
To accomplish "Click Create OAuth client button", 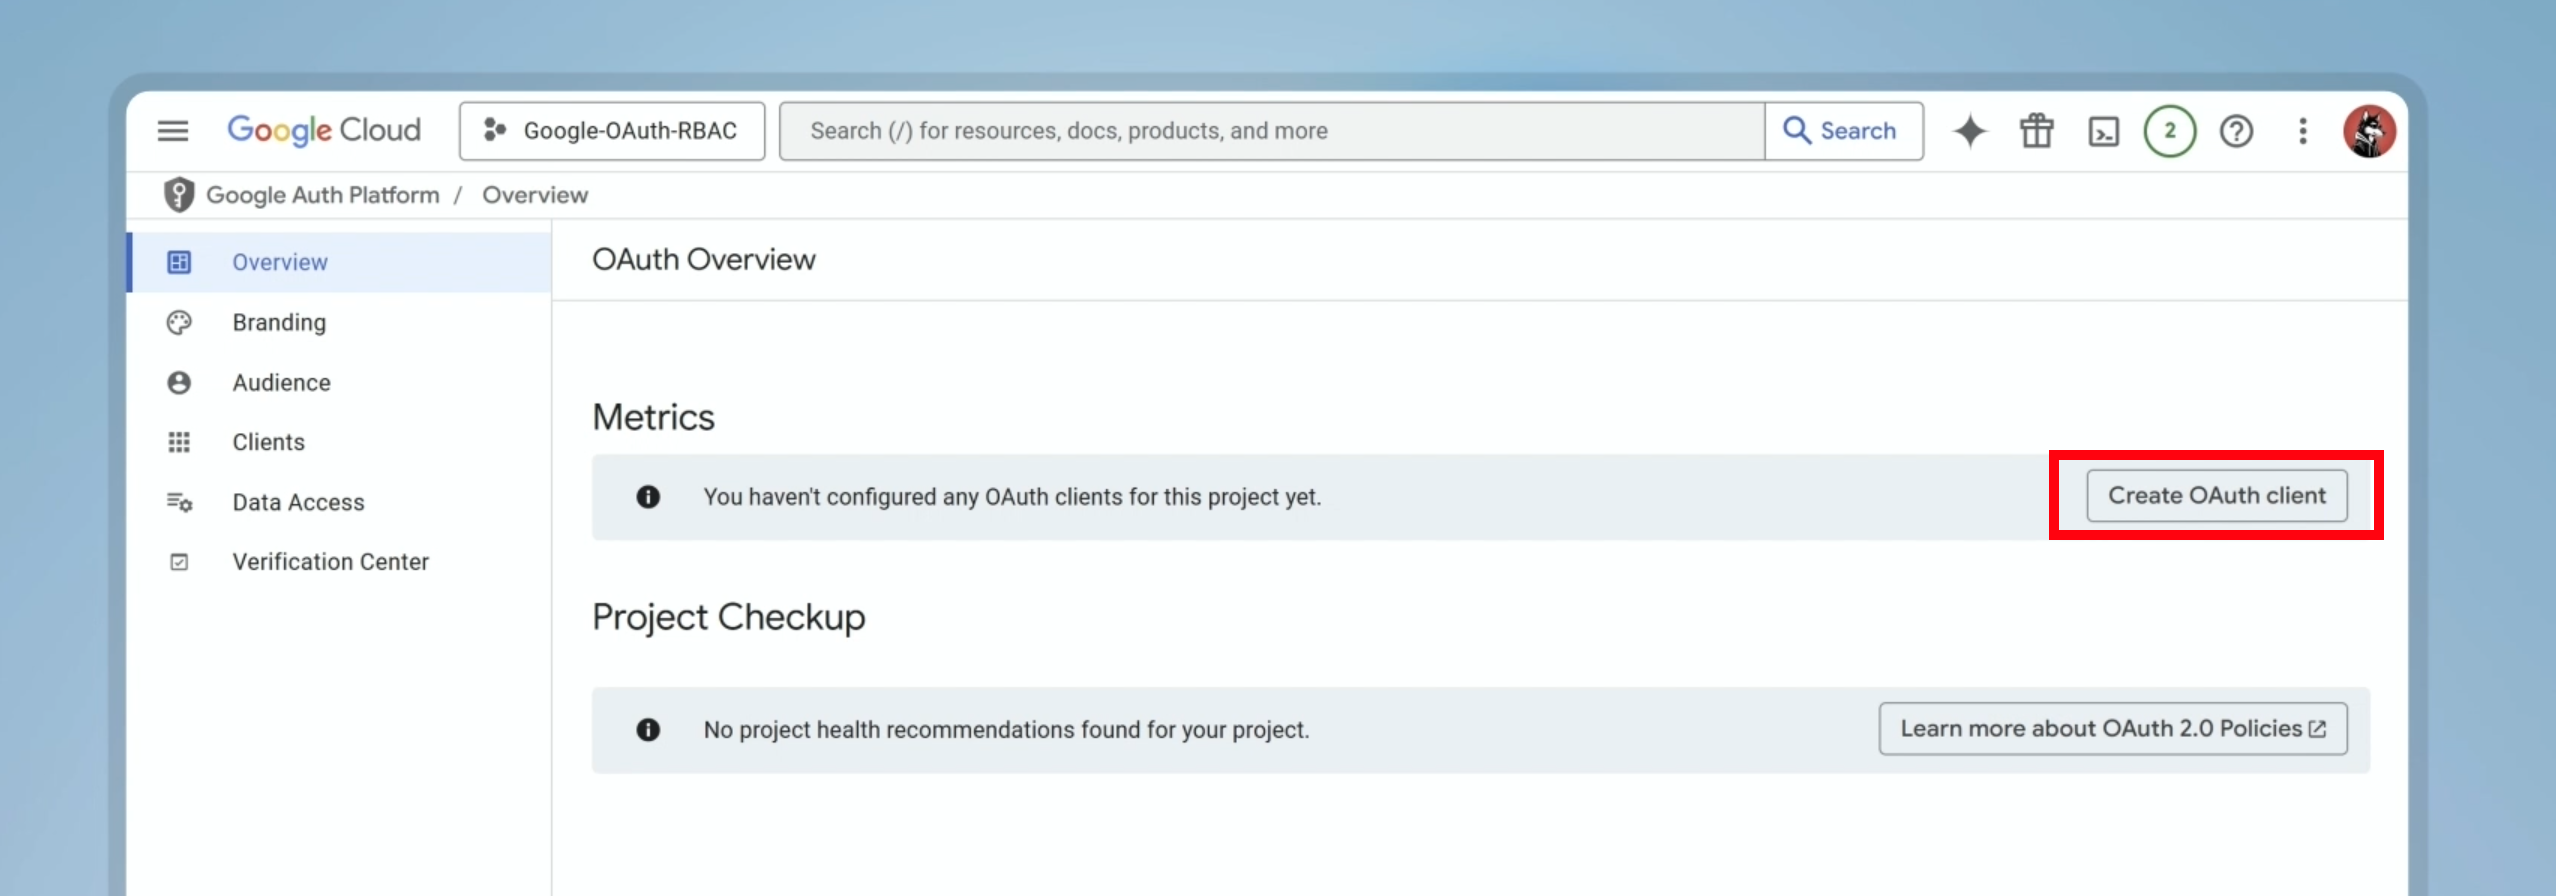I will point(2216,496).
